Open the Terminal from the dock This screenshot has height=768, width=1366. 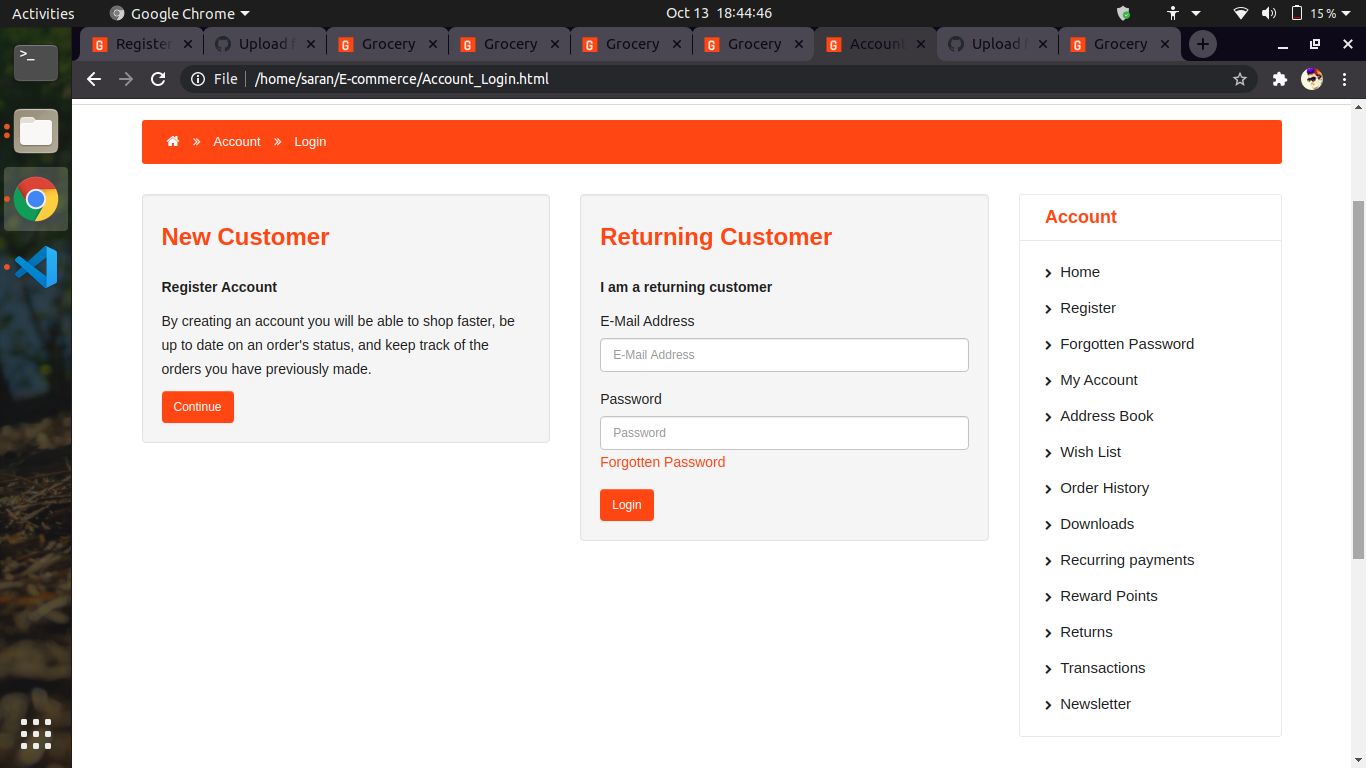tap(35, 62)
